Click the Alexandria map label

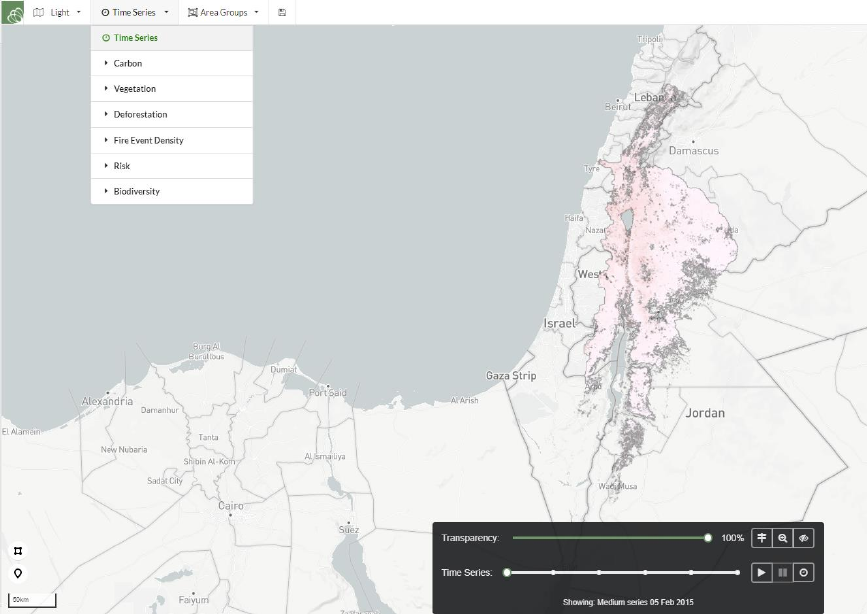coord(107,401)
